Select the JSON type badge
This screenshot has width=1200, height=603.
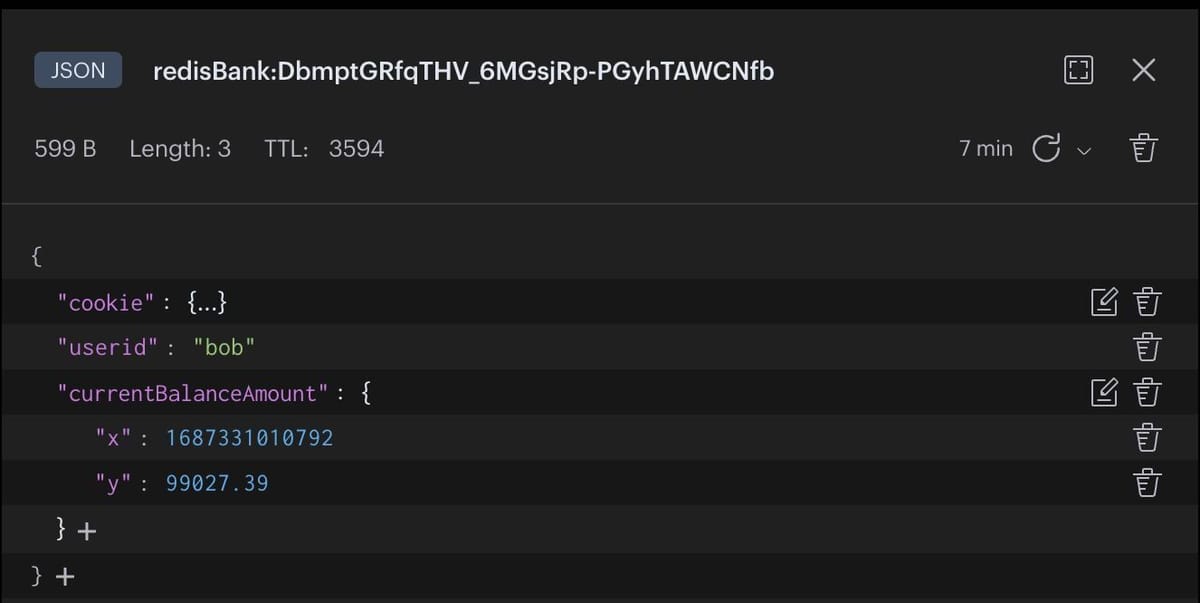click(x=77, y=70)
